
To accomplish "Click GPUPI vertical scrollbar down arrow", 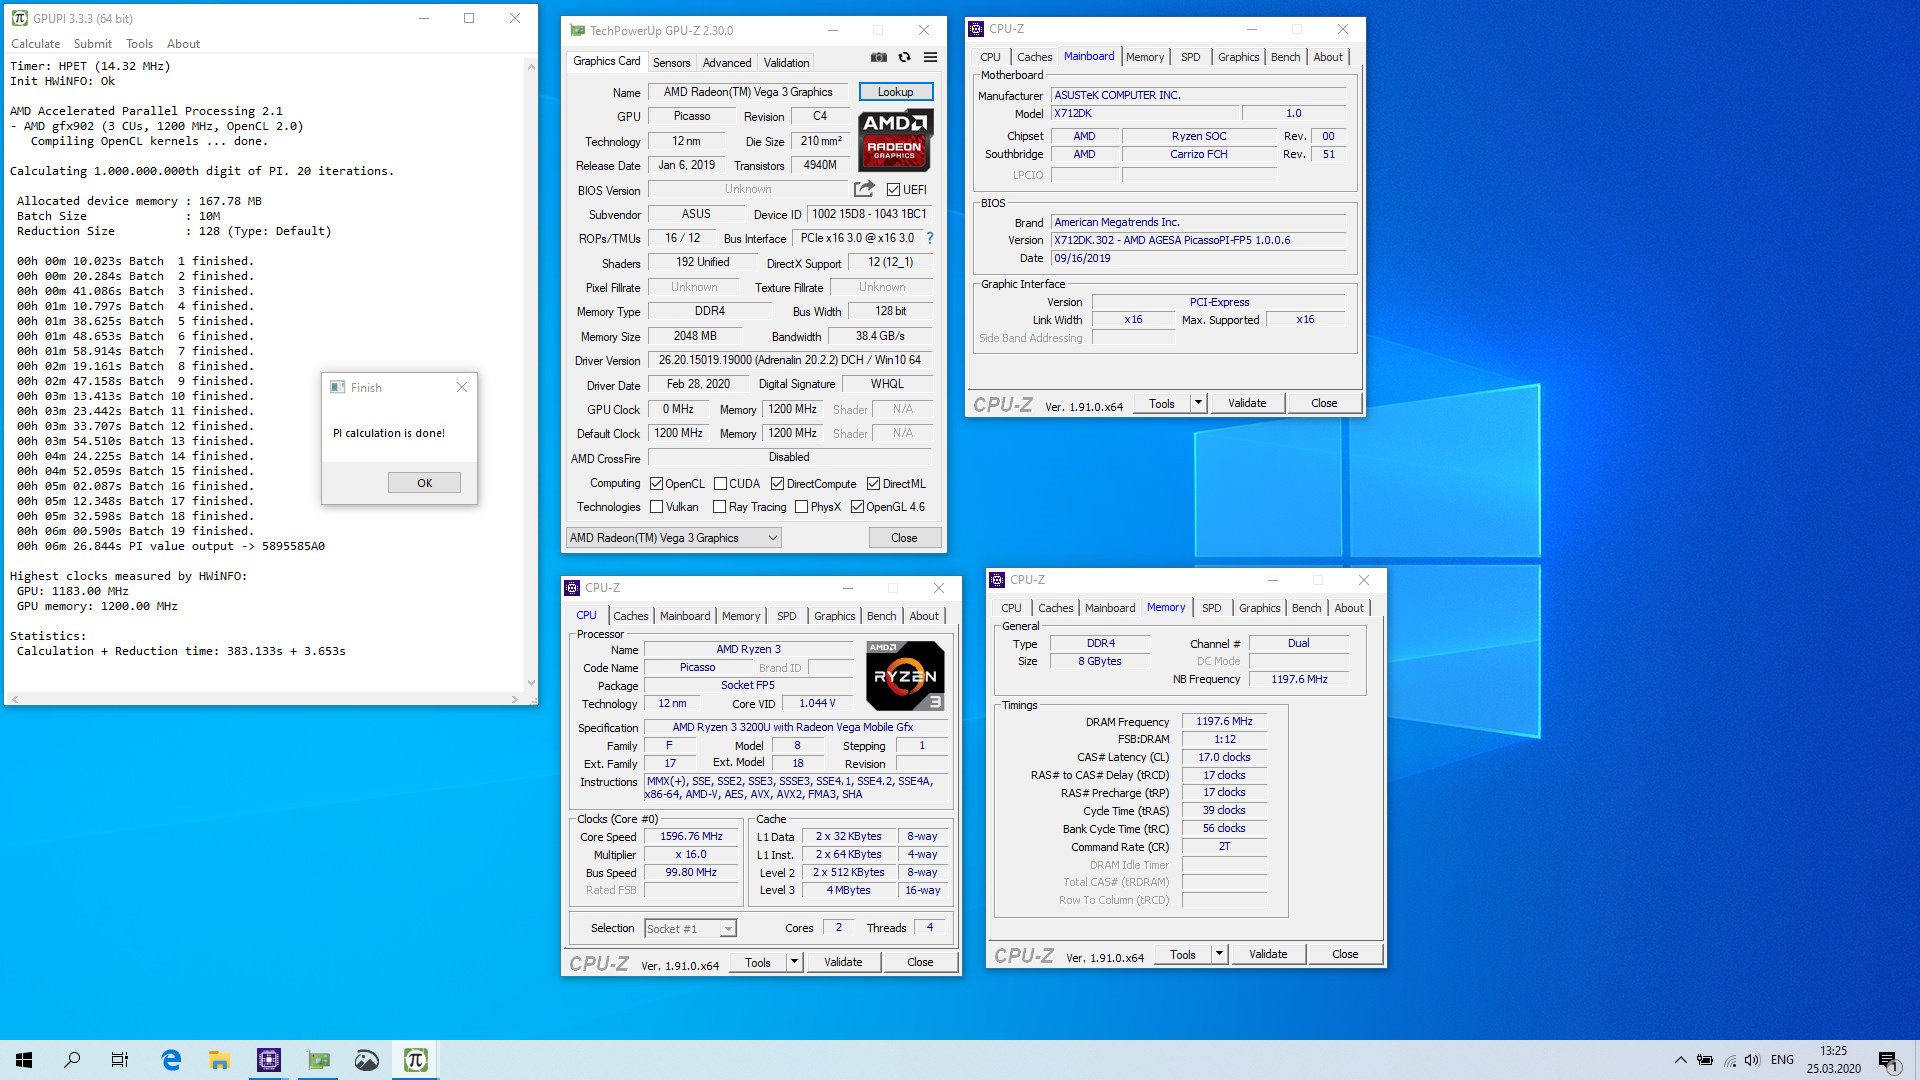I will (531, 683).
